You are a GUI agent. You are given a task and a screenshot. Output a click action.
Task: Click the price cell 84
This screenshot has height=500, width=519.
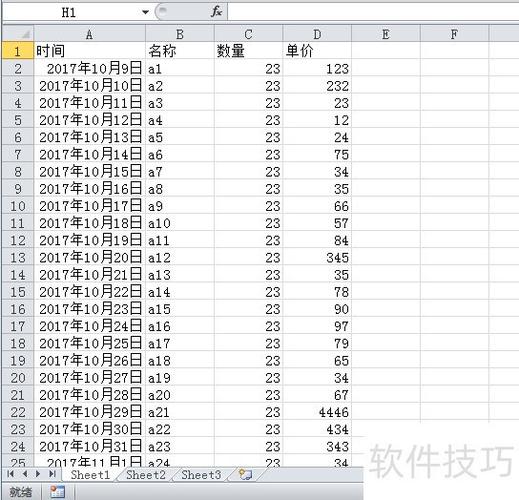[x=317, y=240]
